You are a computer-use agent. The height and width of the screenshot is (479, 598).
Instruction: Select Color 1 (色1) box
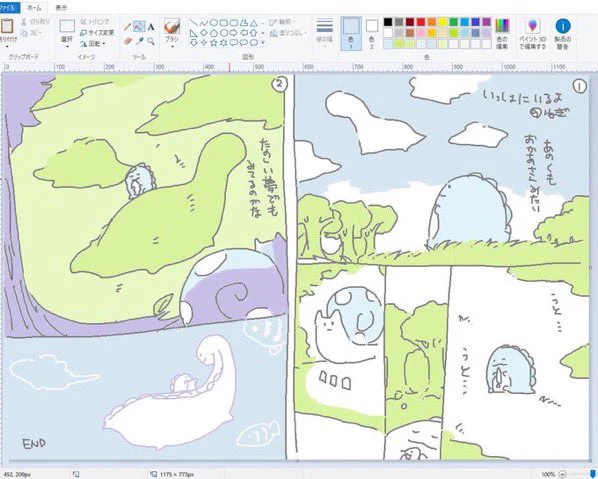(351, 34)
